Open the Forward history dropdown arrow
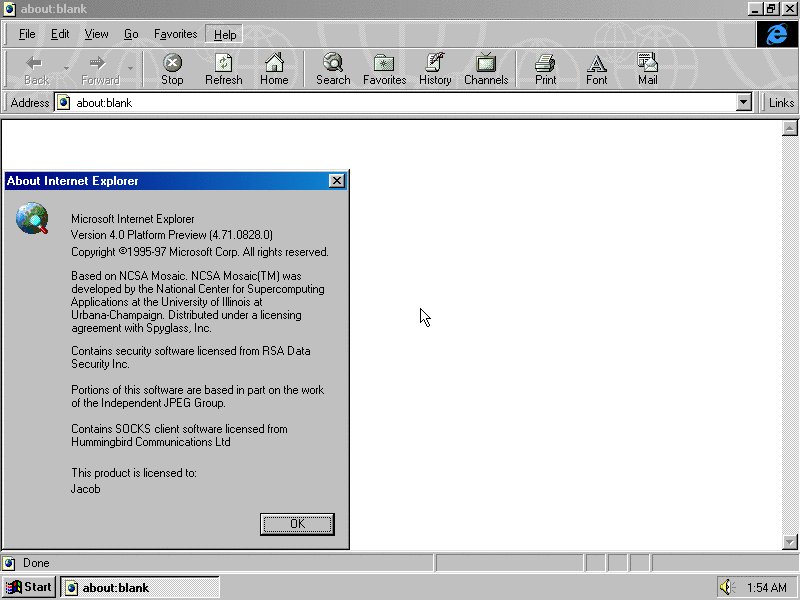 coord(131,69)
